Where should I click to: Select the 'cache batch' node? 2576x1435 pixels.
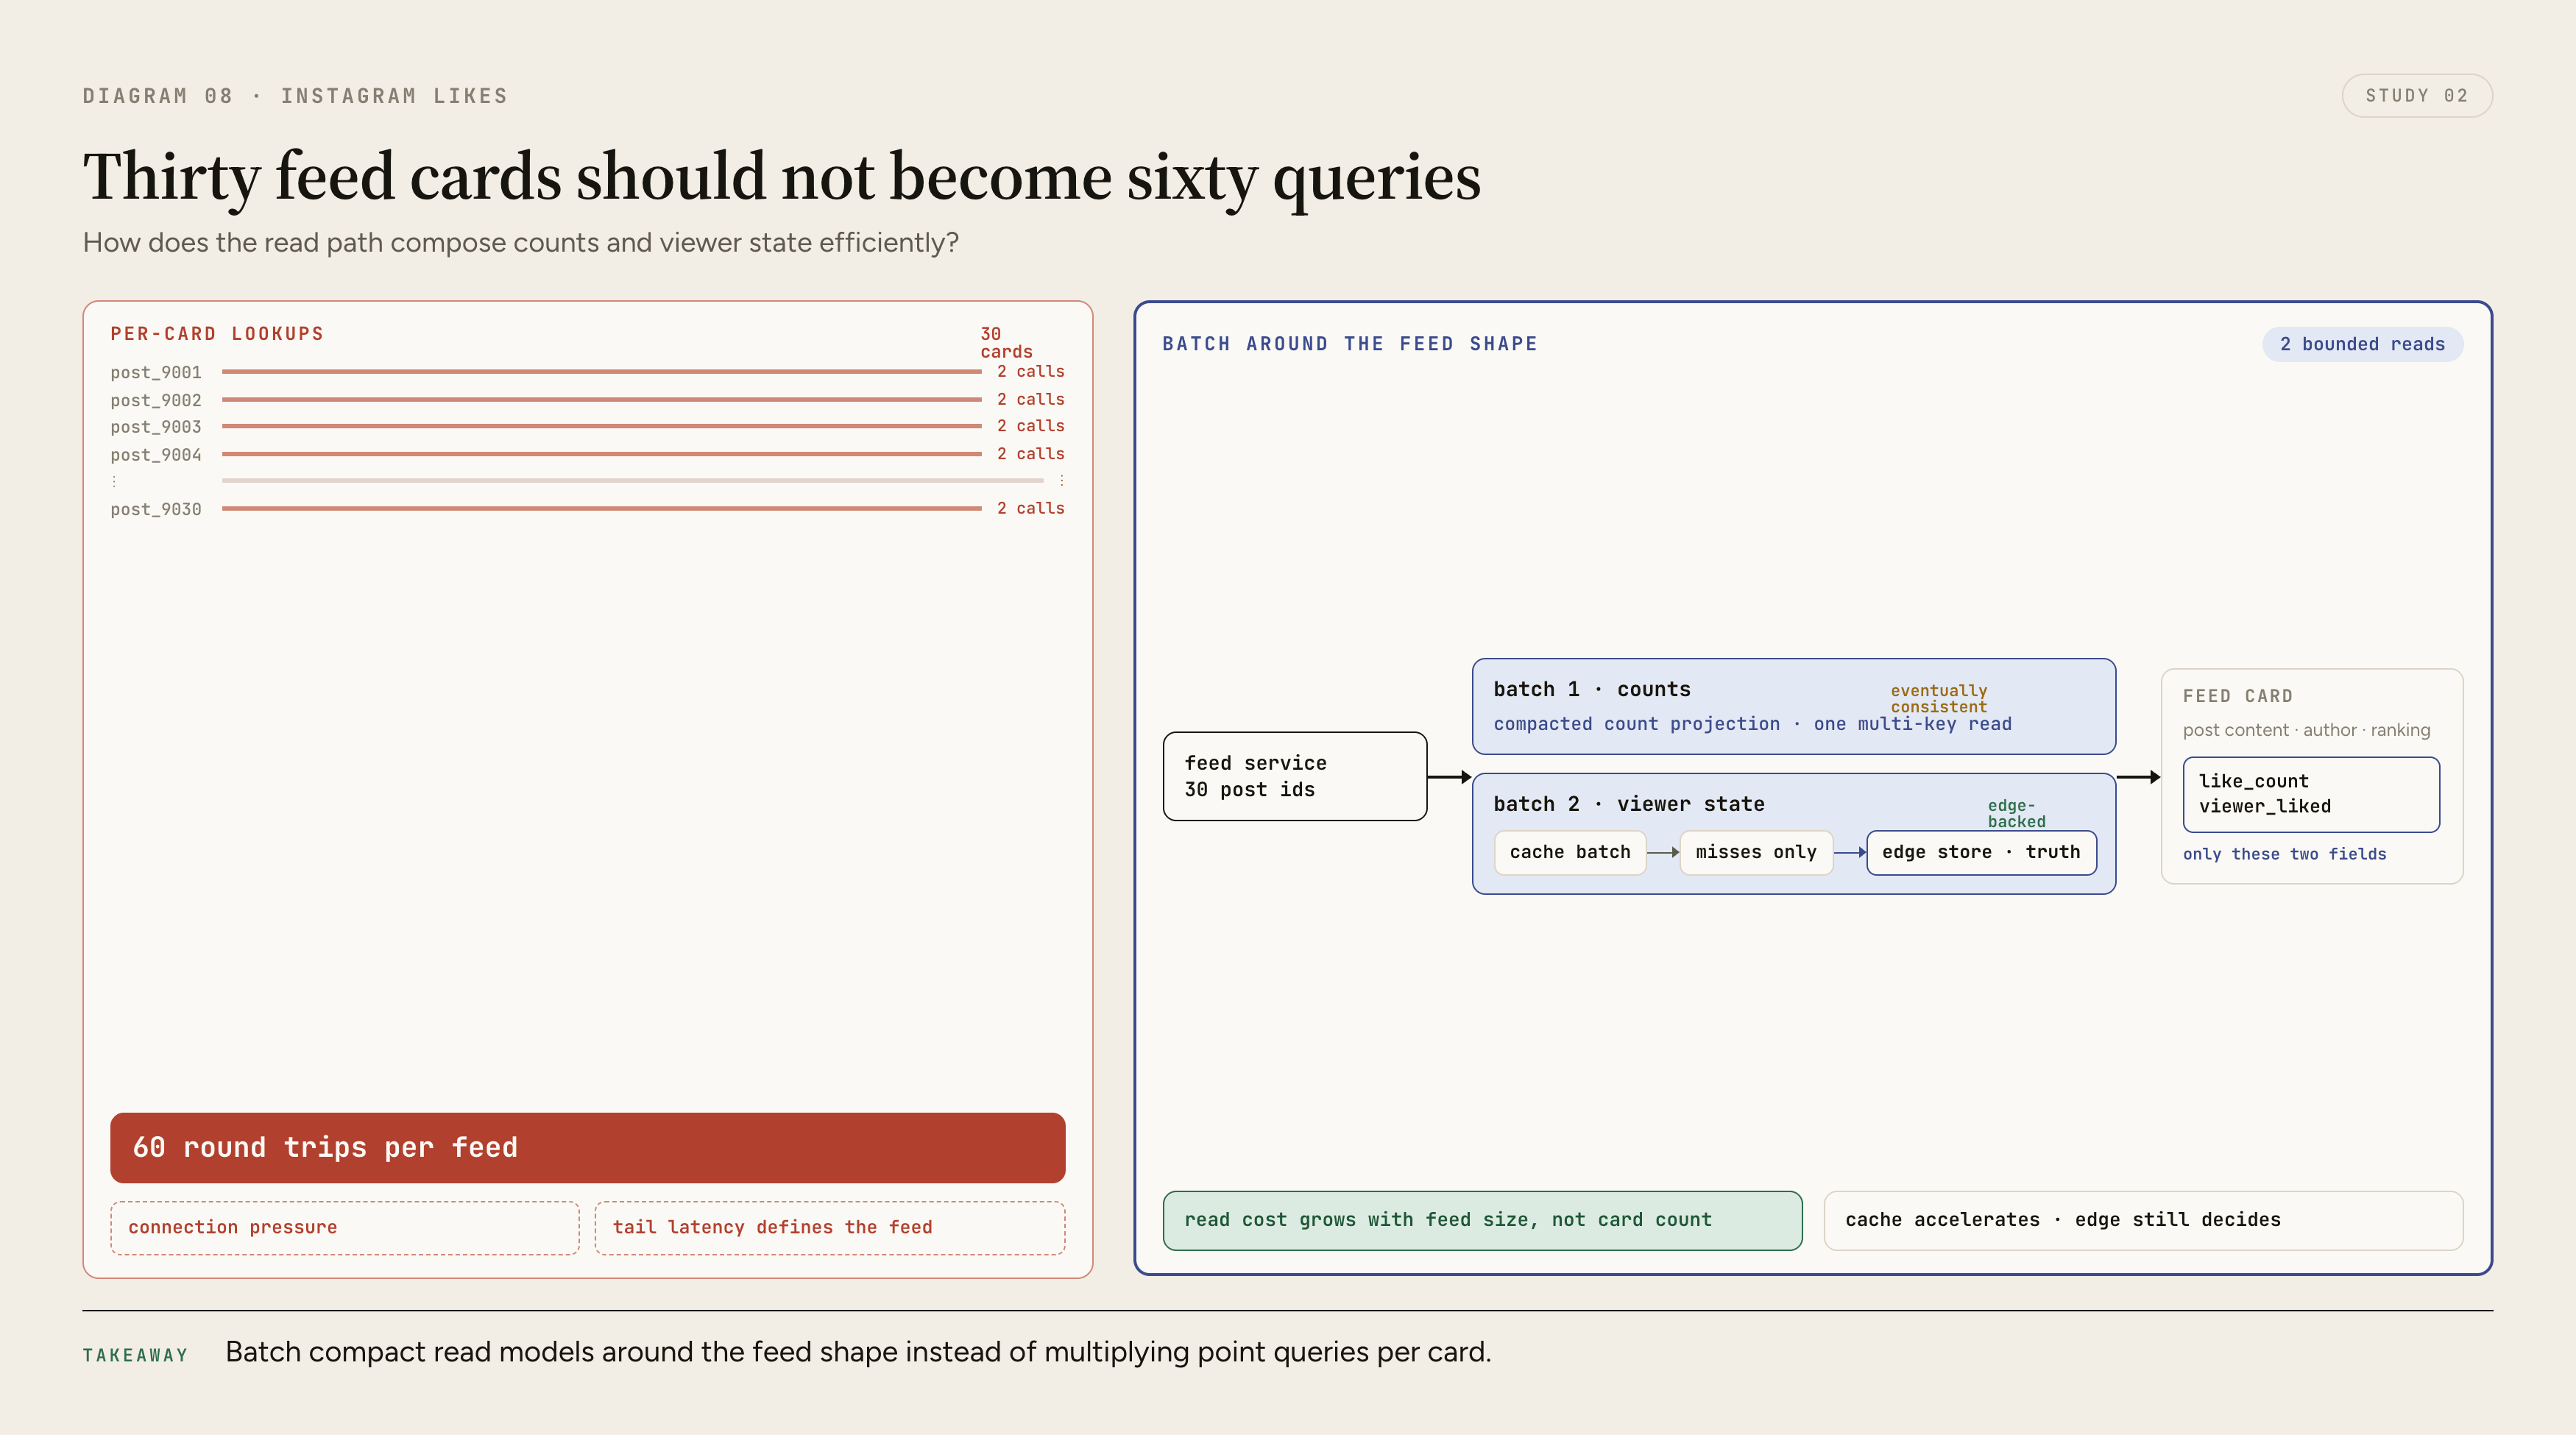1570,852
